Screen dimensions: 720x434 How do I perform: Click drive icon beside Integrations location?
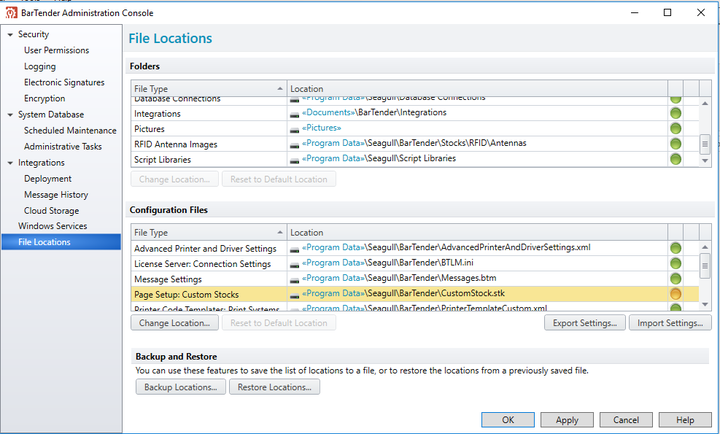point(294,115)
